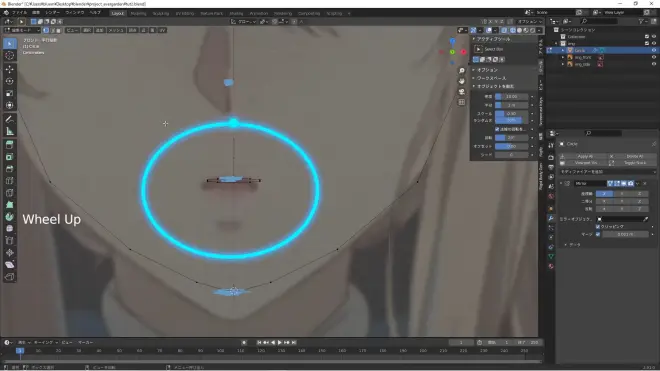The height and width of the screenshot is (371, 660).
Task: Select the Cursor tool in left toolbar
Action: click(10, 56)
